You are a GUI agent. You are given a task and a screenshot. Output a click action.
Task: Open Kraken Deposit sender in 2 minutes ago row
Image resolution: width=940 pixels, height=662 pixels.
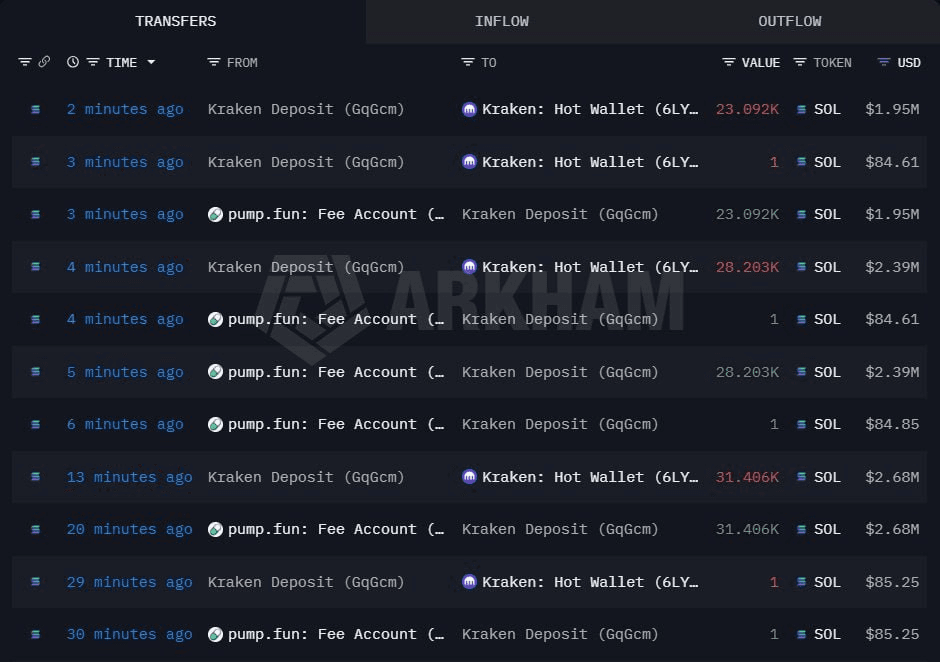306,109
